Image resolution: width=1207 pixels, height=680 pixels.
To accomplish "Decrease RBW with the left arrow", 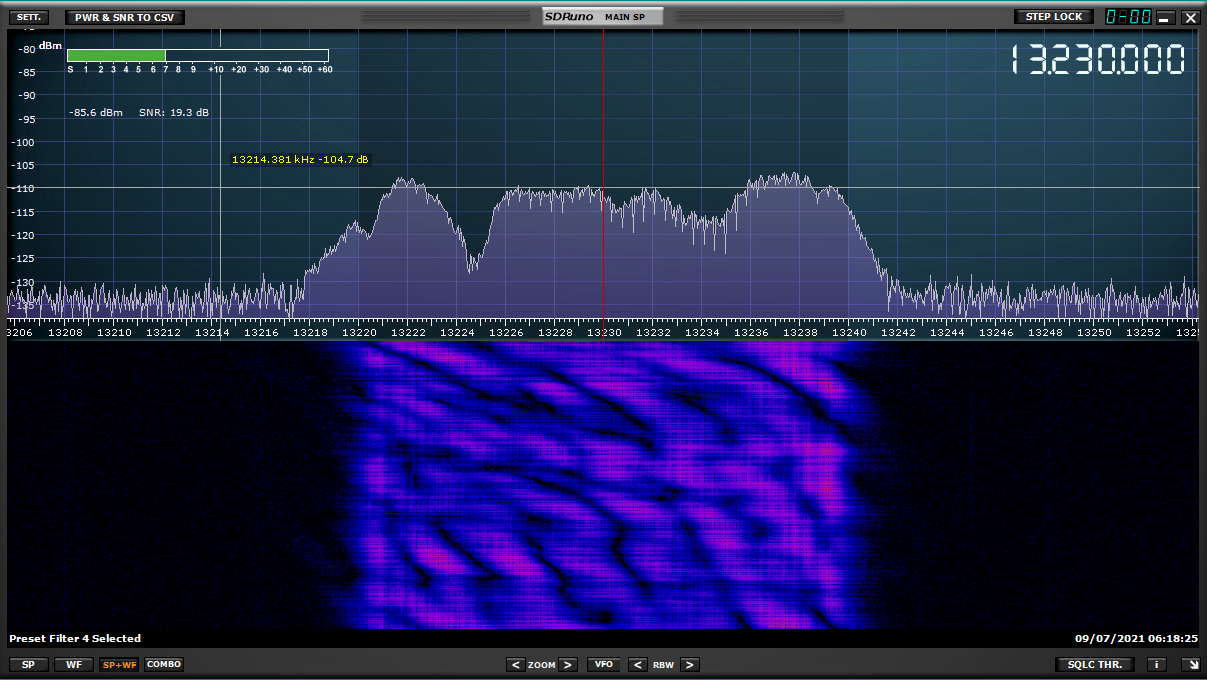I will pos(638,665).
